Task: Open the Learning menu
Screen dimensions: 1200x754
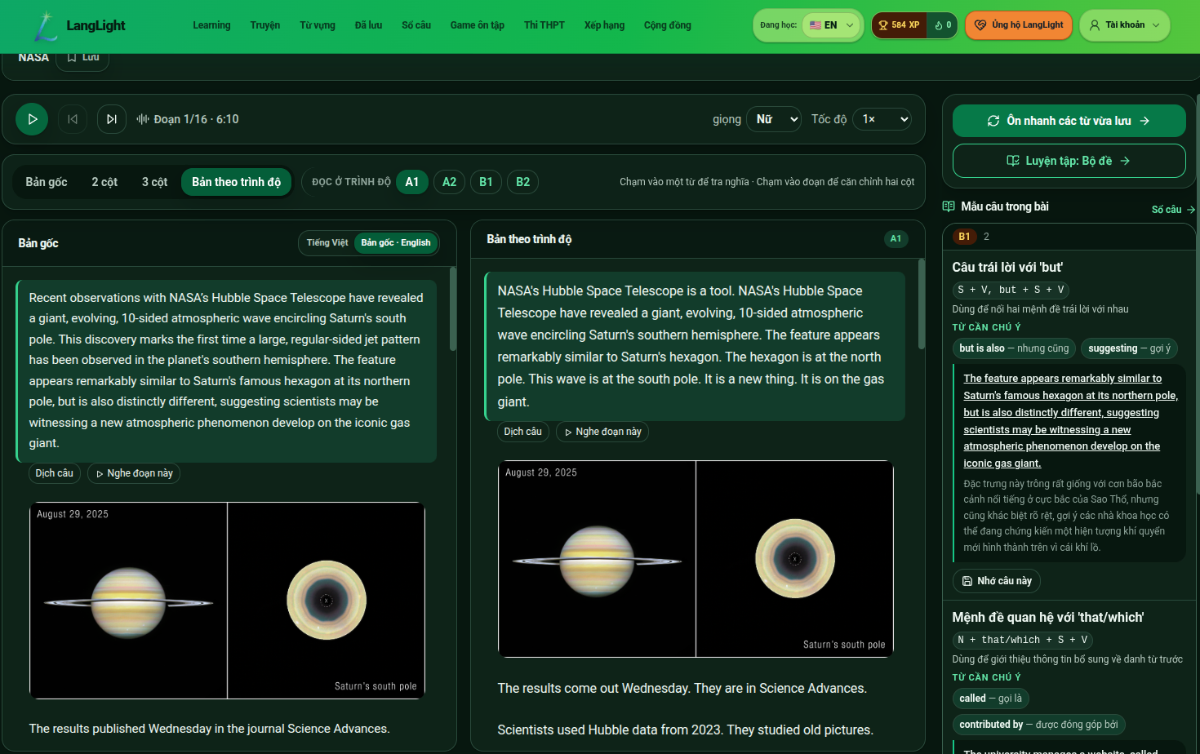Action: 212,25
